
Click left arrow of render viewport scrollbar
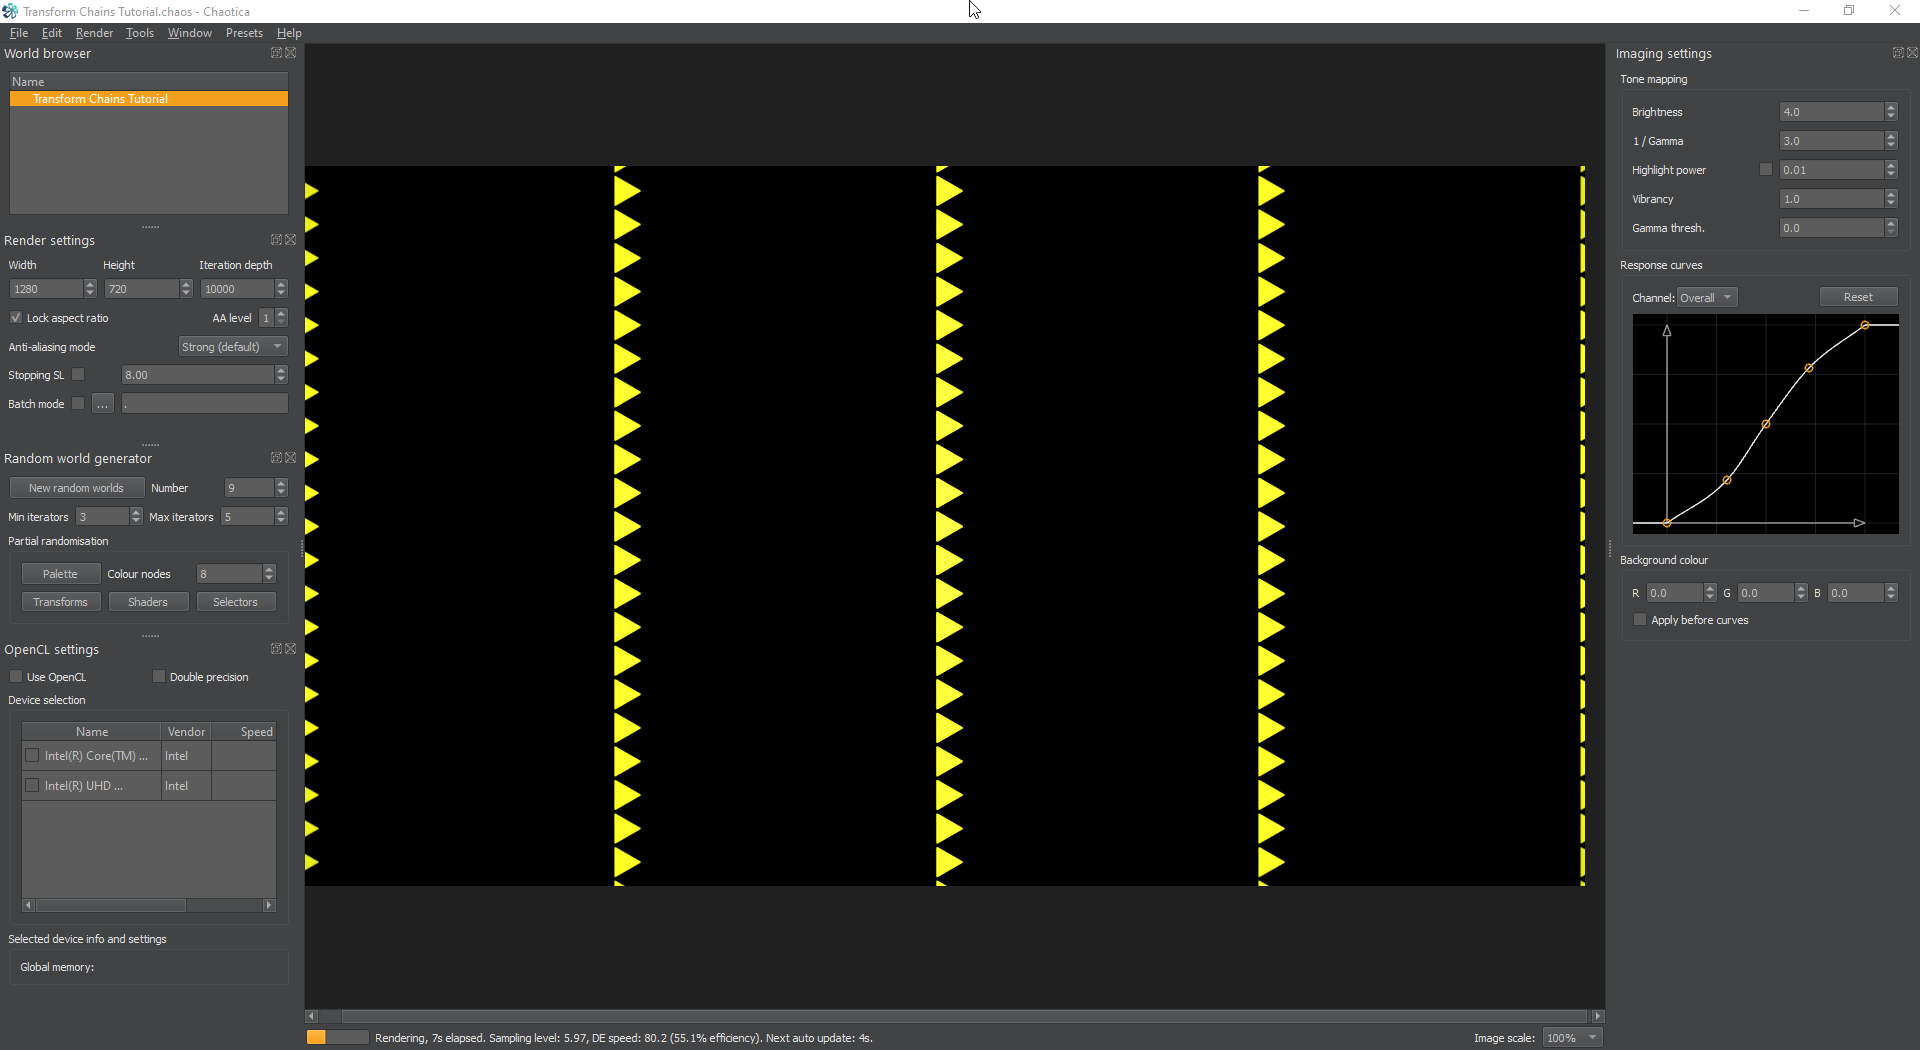coord(311,1016)
